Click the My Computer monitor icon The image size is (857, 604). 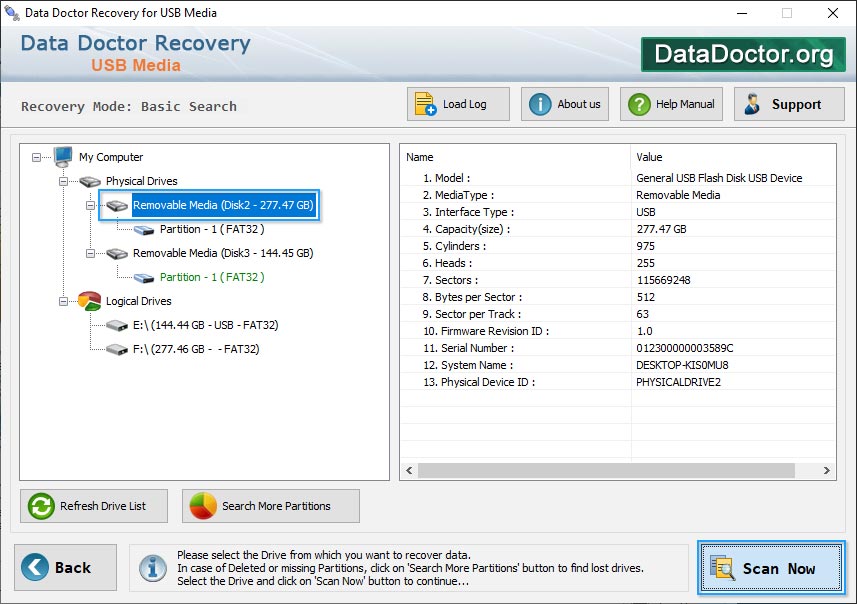coord(63,157)
